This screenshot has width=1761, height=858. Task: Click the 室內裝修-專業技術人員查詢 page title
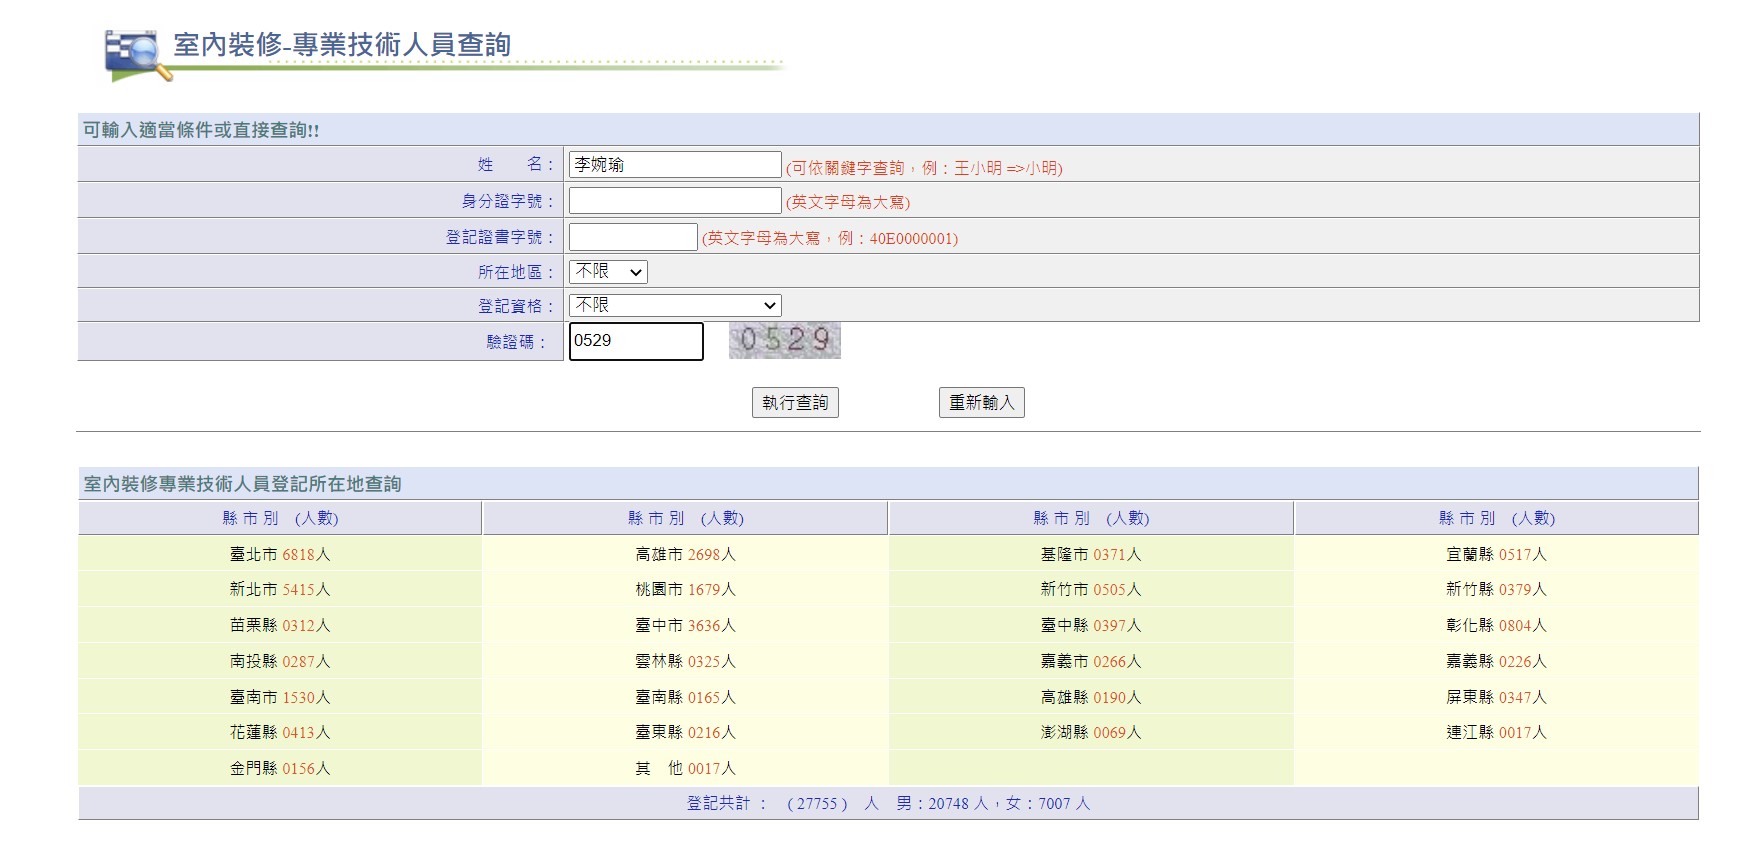[x=342, y=45]
